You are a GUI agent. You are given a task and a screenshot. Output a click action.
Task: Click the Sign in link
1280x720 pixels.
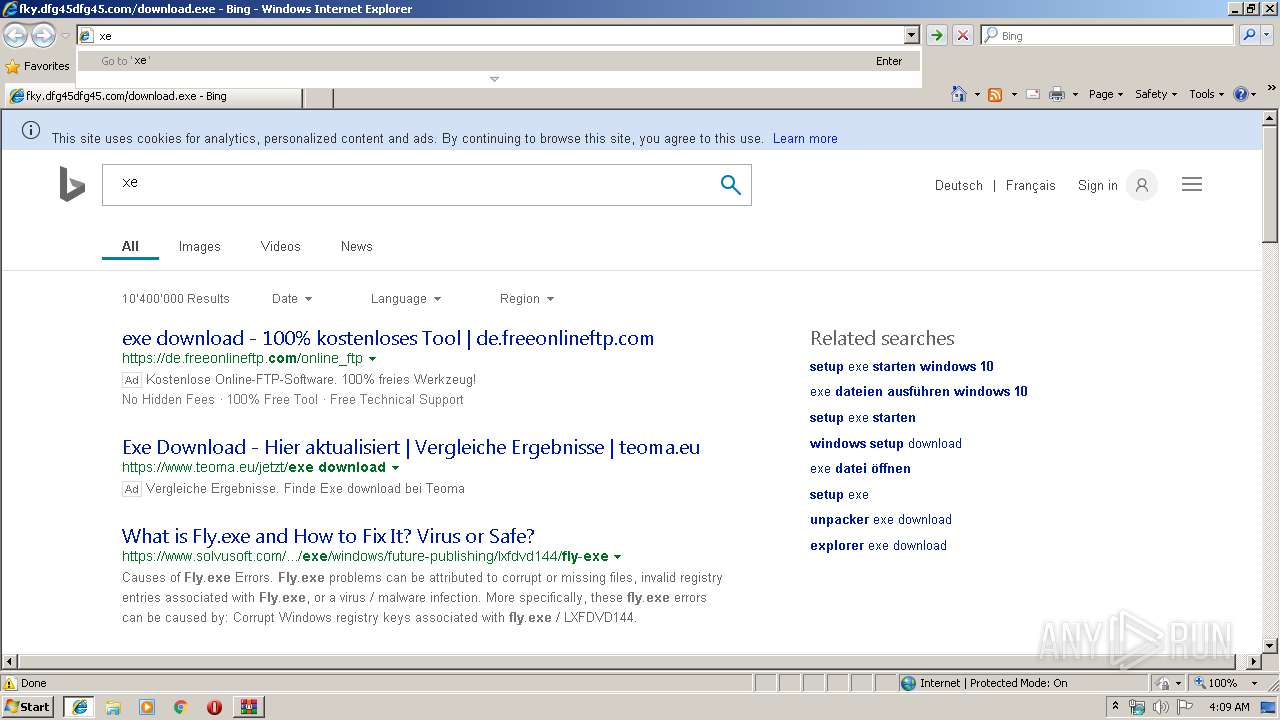[1098, 185]
